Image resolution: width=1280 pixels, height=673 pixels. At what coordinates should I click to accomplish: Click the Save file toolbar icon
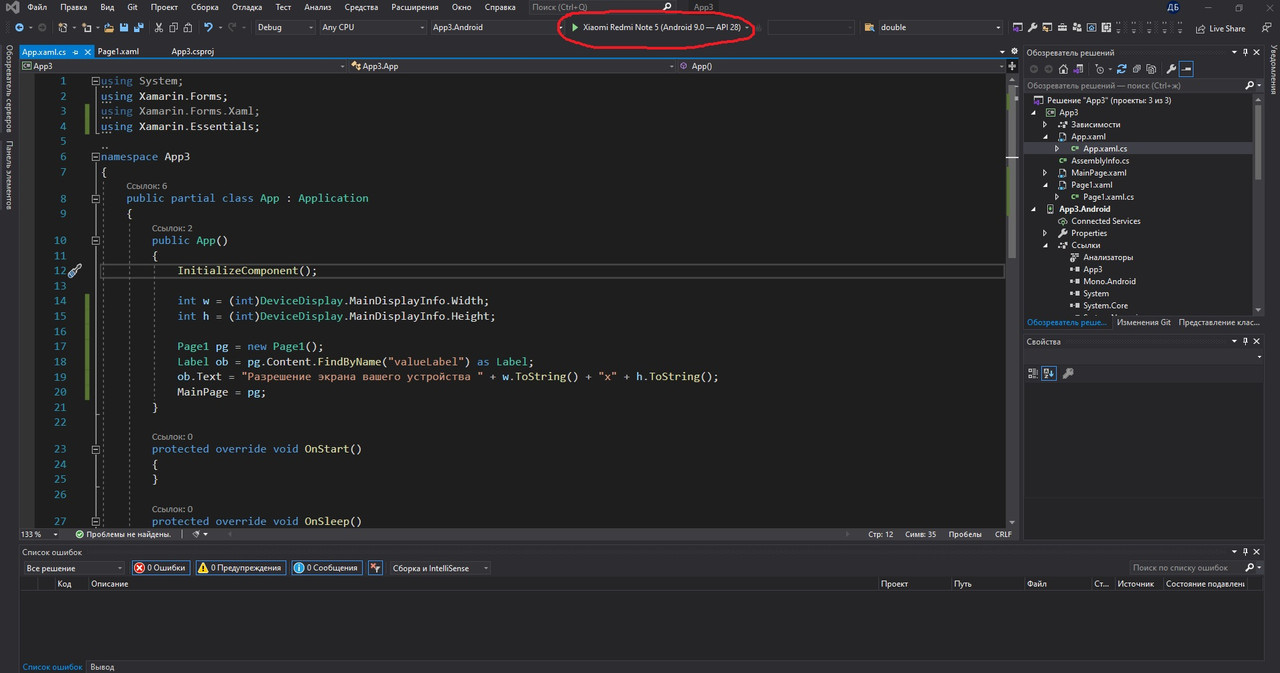point(123,27)
